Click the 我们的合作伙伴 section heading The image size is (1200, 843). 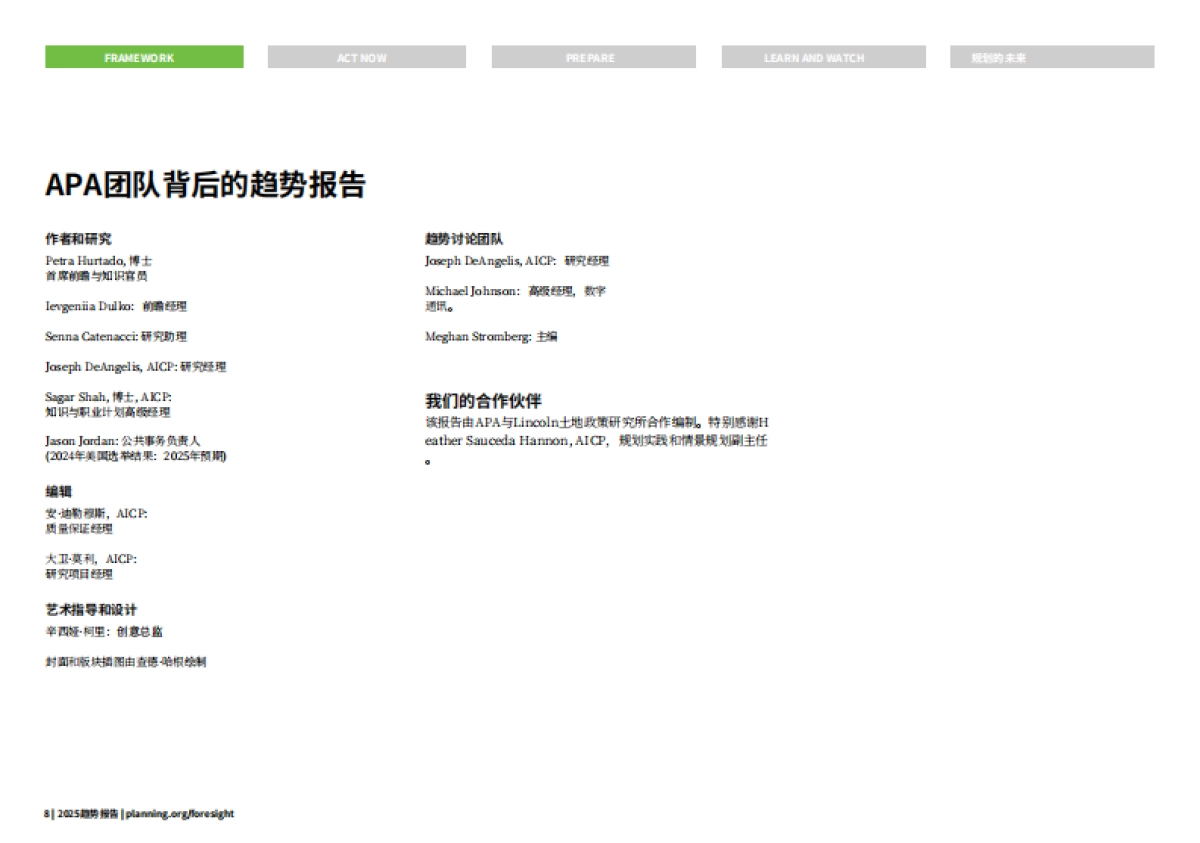tap(483, 401)
